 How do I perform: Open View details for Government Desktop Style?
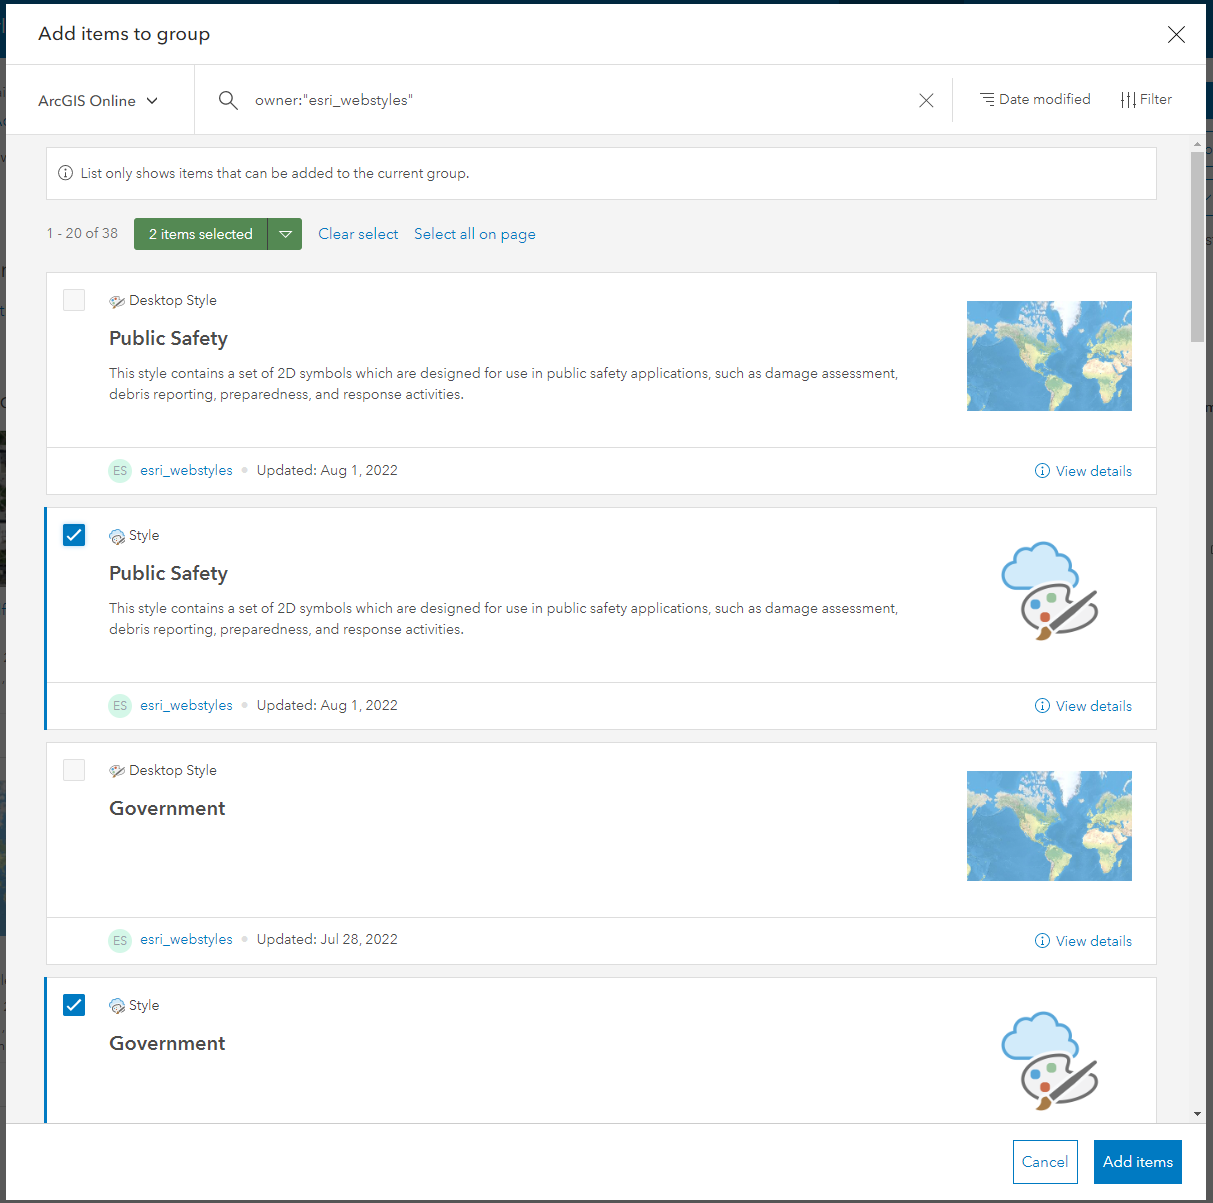[x=1084, y=941]
